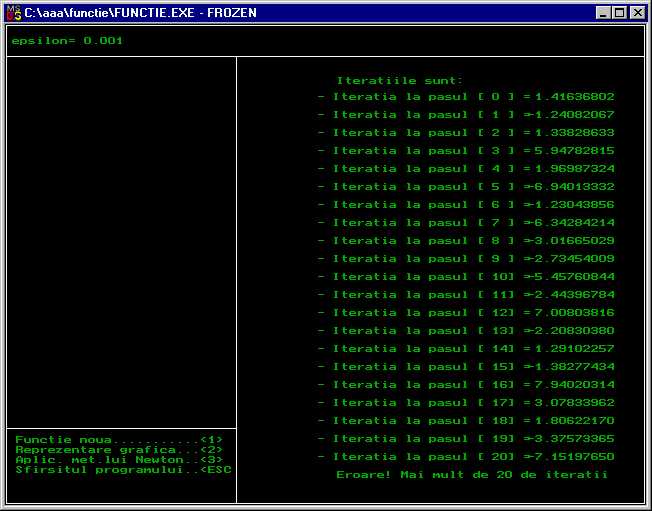The height and width of the screenshot is (511, 652).
Task: Select the 'Reprezentare grafica' menu option
Action: [x=119, y=450]
